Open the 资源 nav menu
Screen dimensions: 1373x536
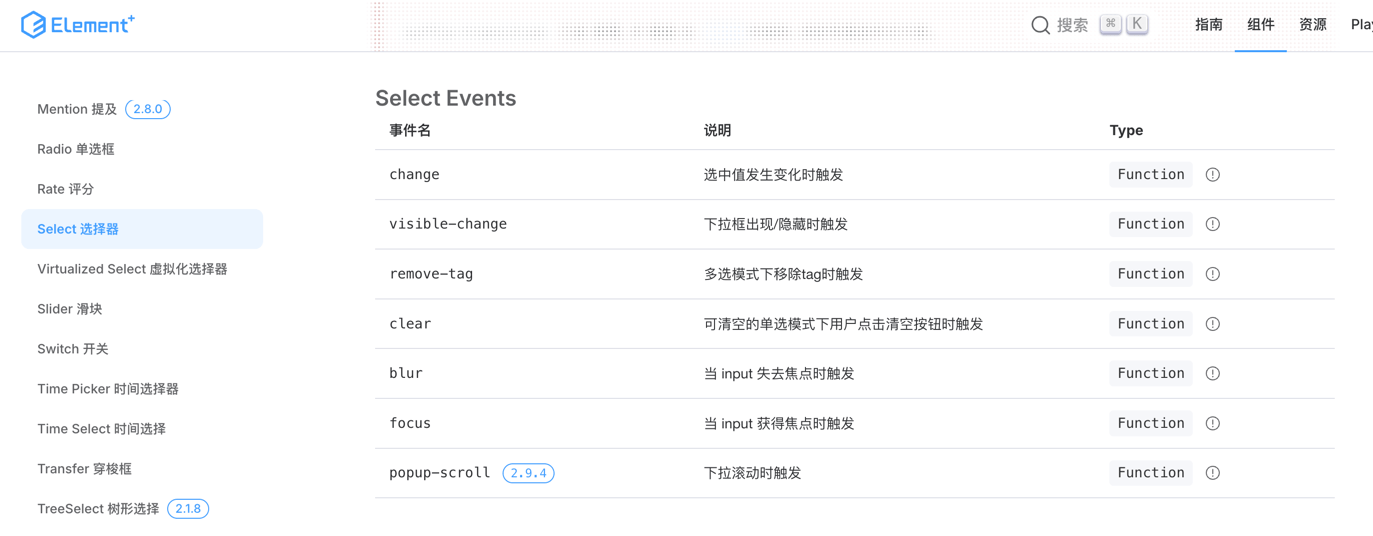(x=1312, y=25)
